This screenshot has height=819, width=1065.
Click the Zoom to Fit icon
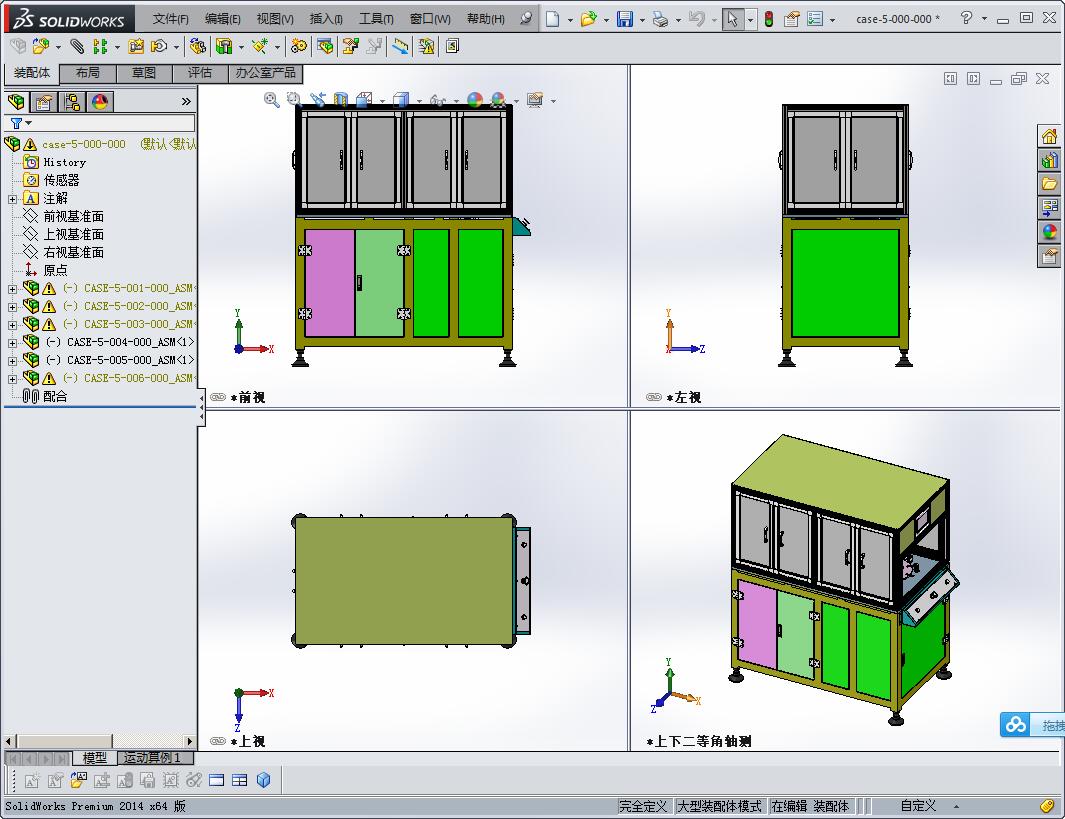tap(270, 100)
